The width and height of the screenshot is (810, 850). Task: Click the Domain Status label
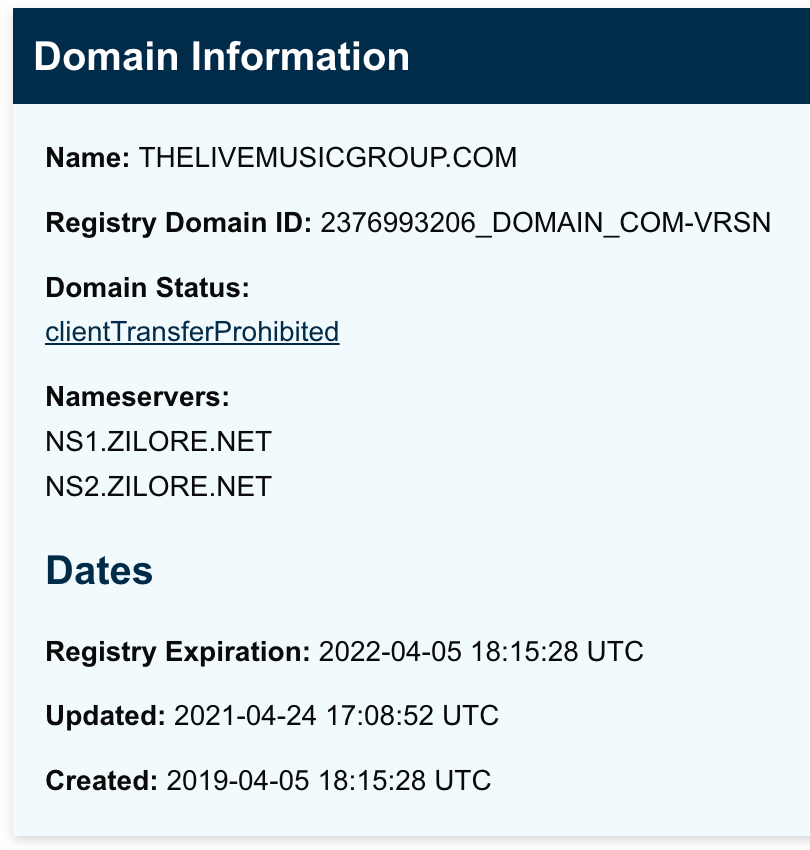tap(147, 287)
